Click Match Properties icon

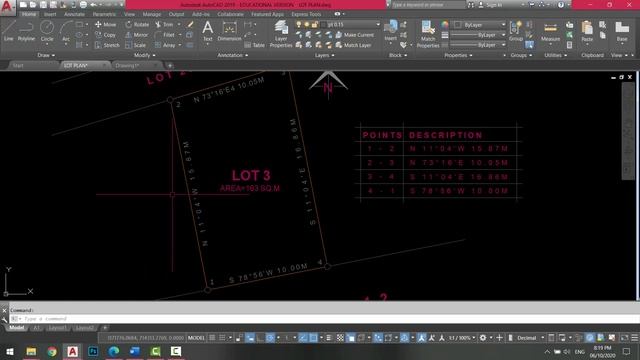coord(428,34)
